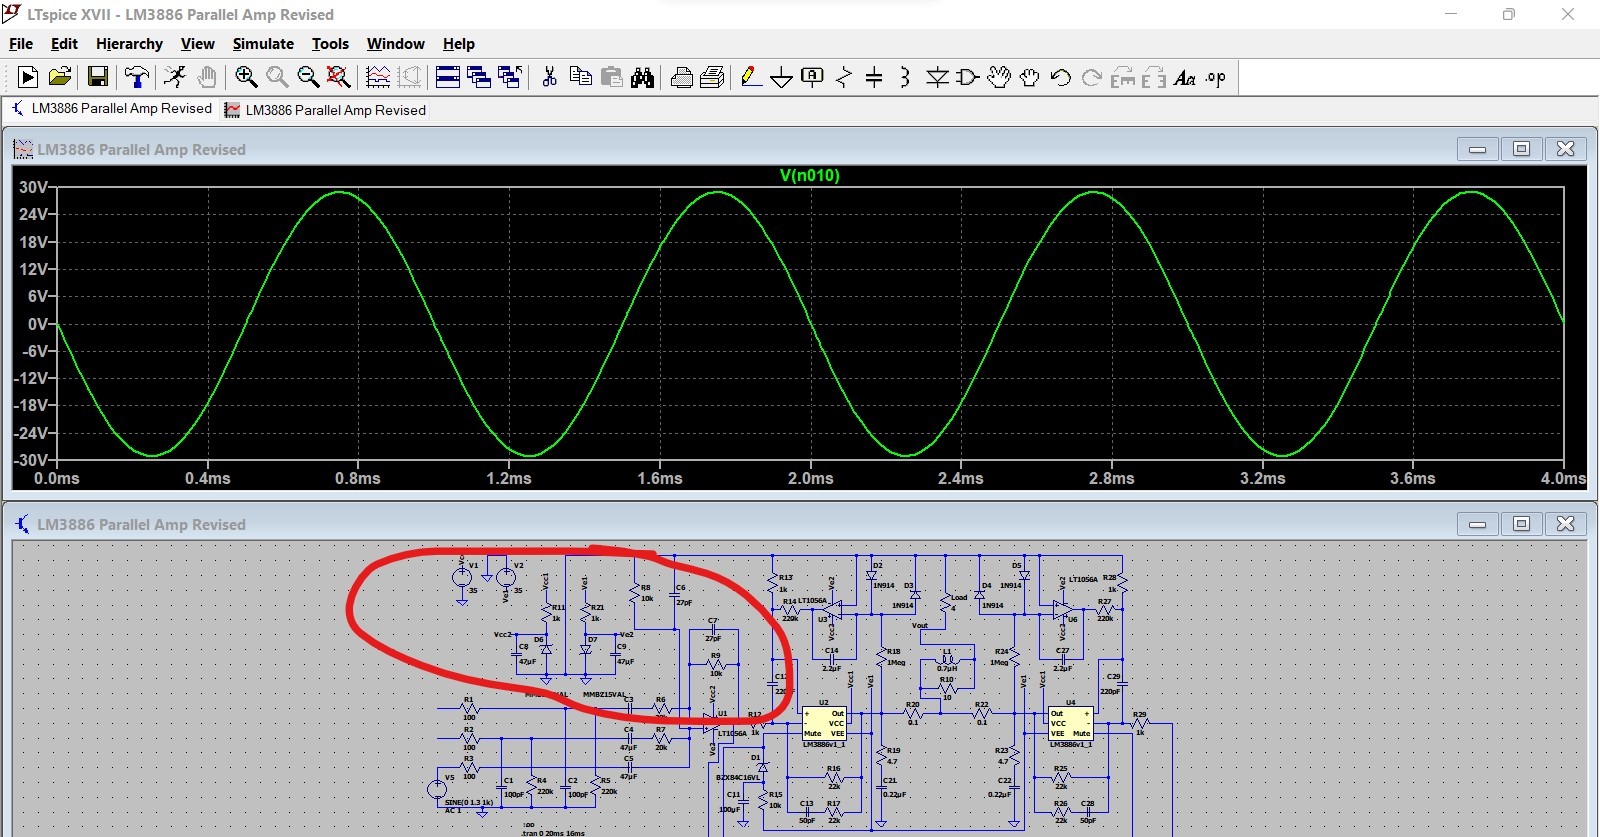Click the Undo toolbar icon
Viewport: 1600px width, 837px height.
pyautogui.click(x=1060, y=77)
